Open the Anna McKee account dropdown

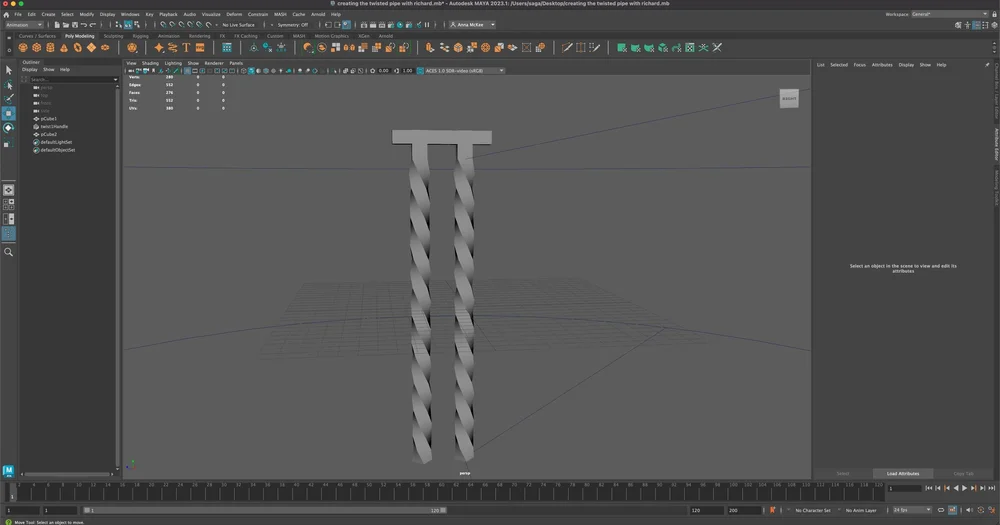(x=473, y=25)
